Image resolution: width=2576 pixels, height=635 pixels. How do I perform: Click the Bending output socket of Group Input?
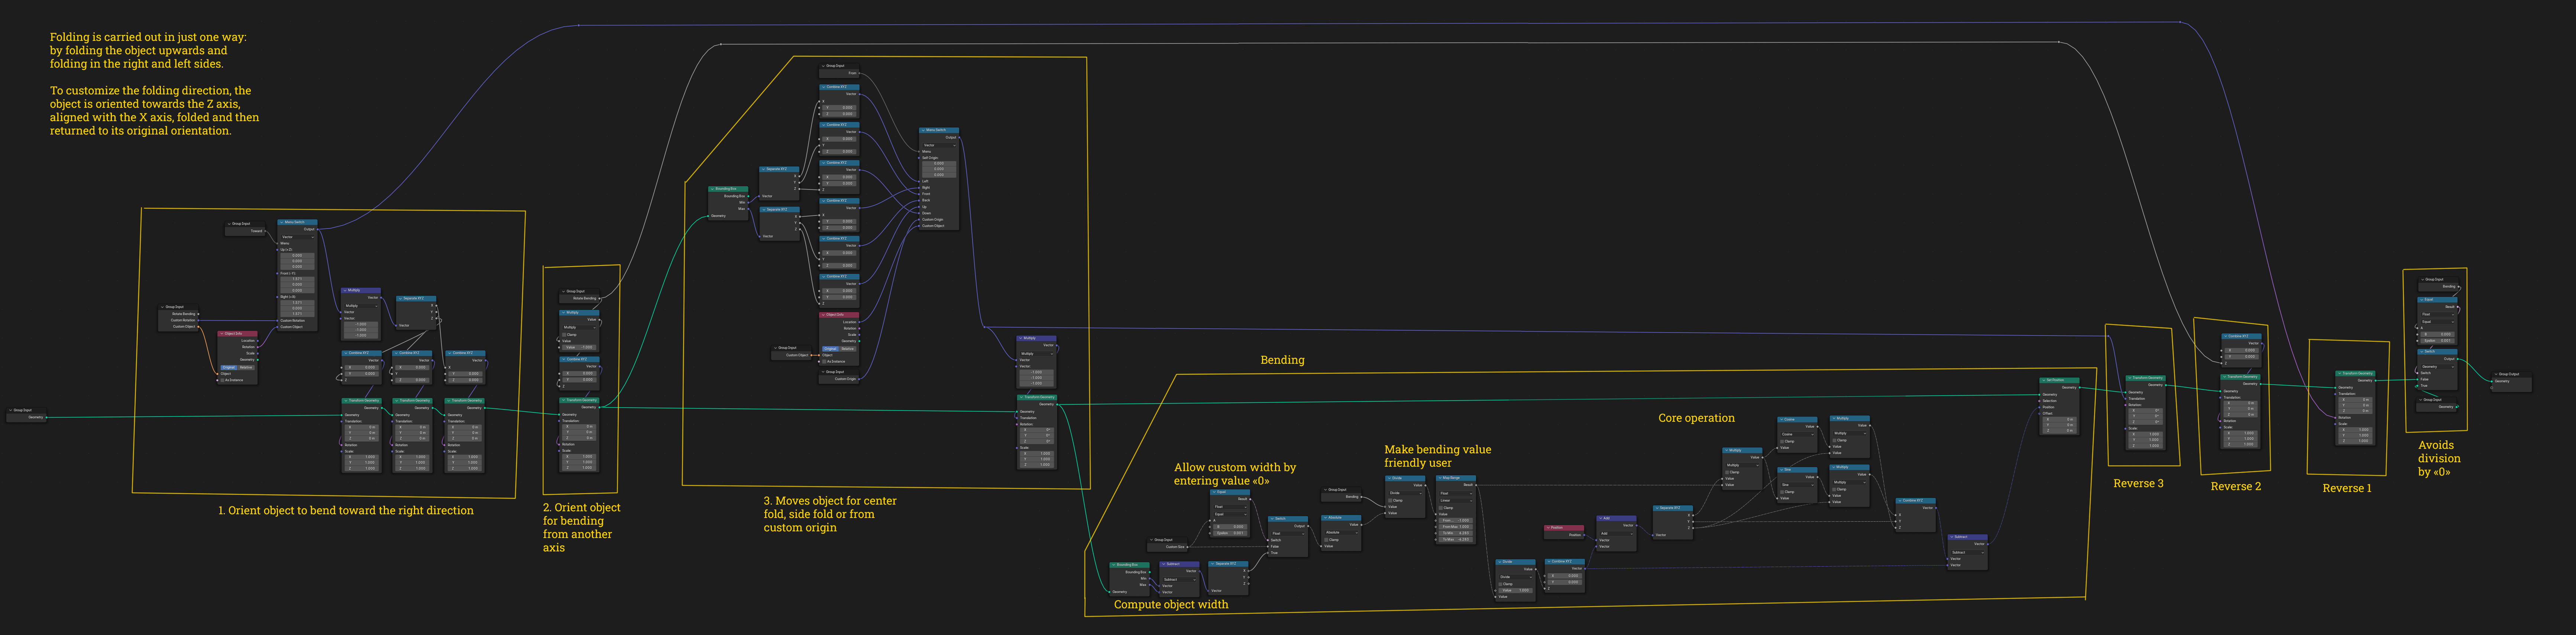[x=1361, y=497]
